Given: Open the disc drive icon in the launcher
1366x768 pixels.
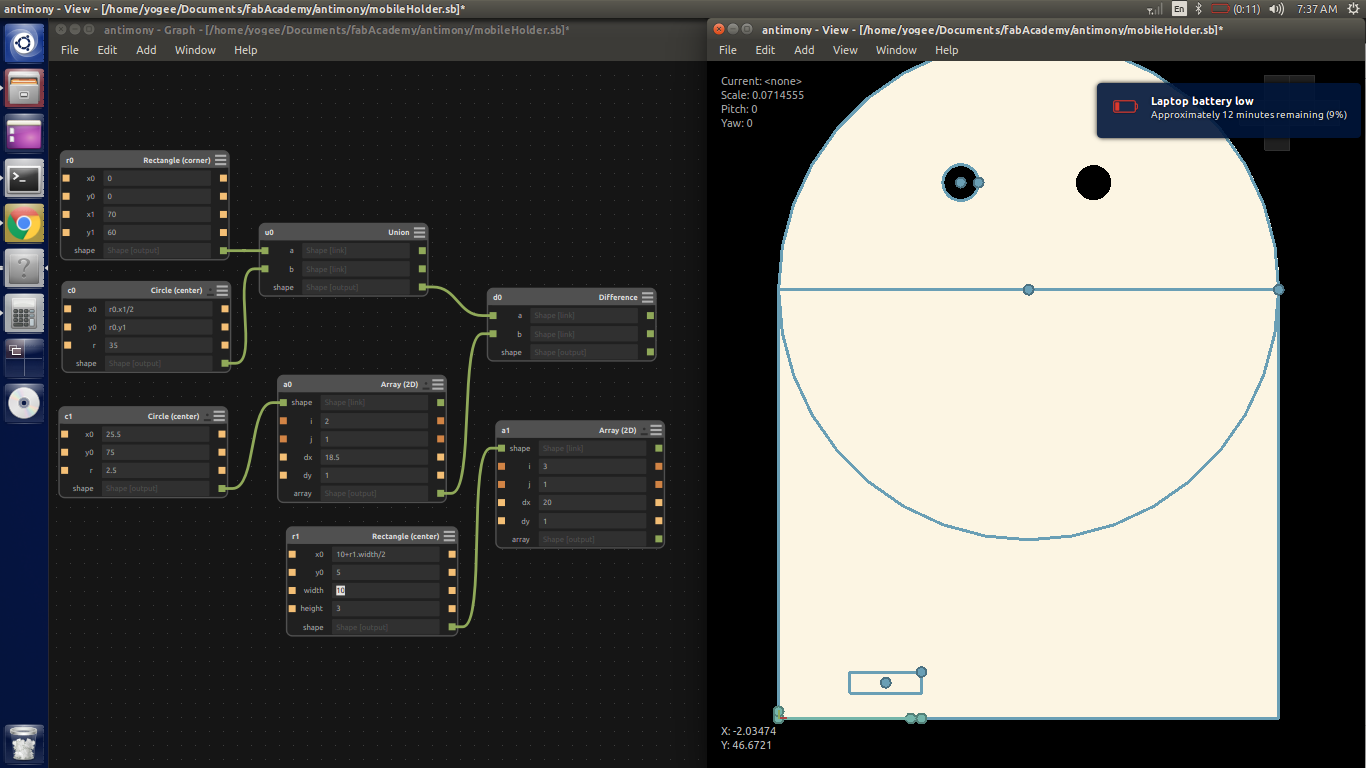Looking at the screenshot, I should (x=24, y=403).
